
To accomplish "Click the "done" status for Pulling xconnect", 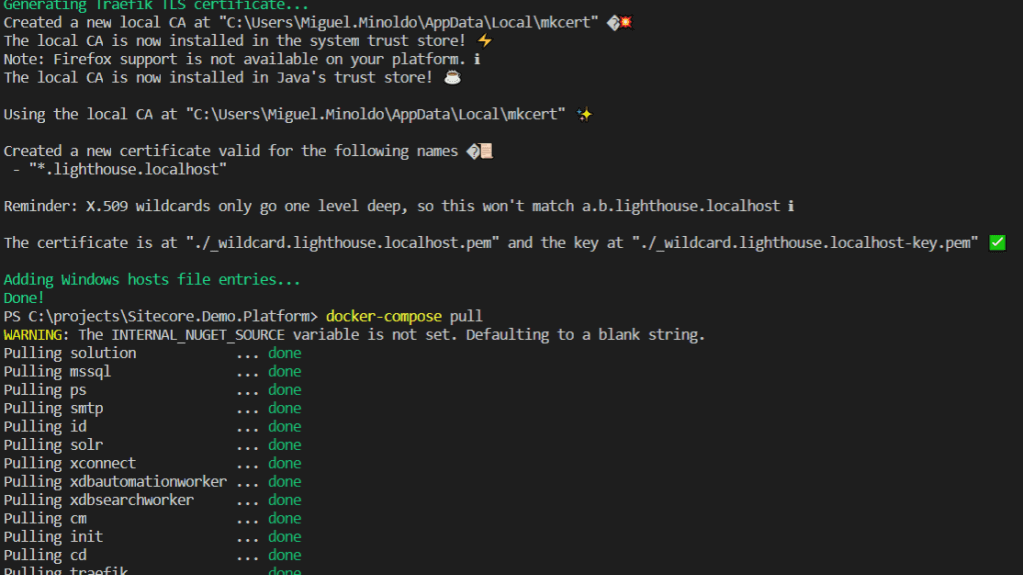I will point(284,463).
